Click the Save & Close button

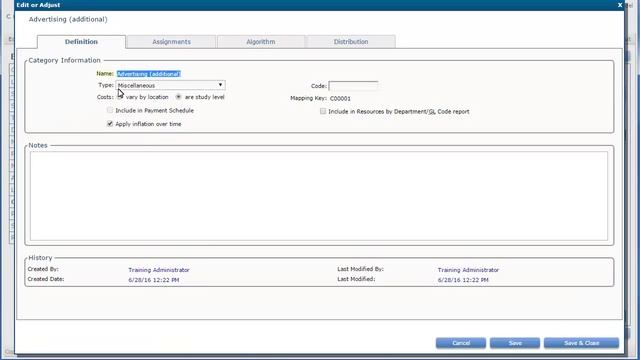(582, 343)
